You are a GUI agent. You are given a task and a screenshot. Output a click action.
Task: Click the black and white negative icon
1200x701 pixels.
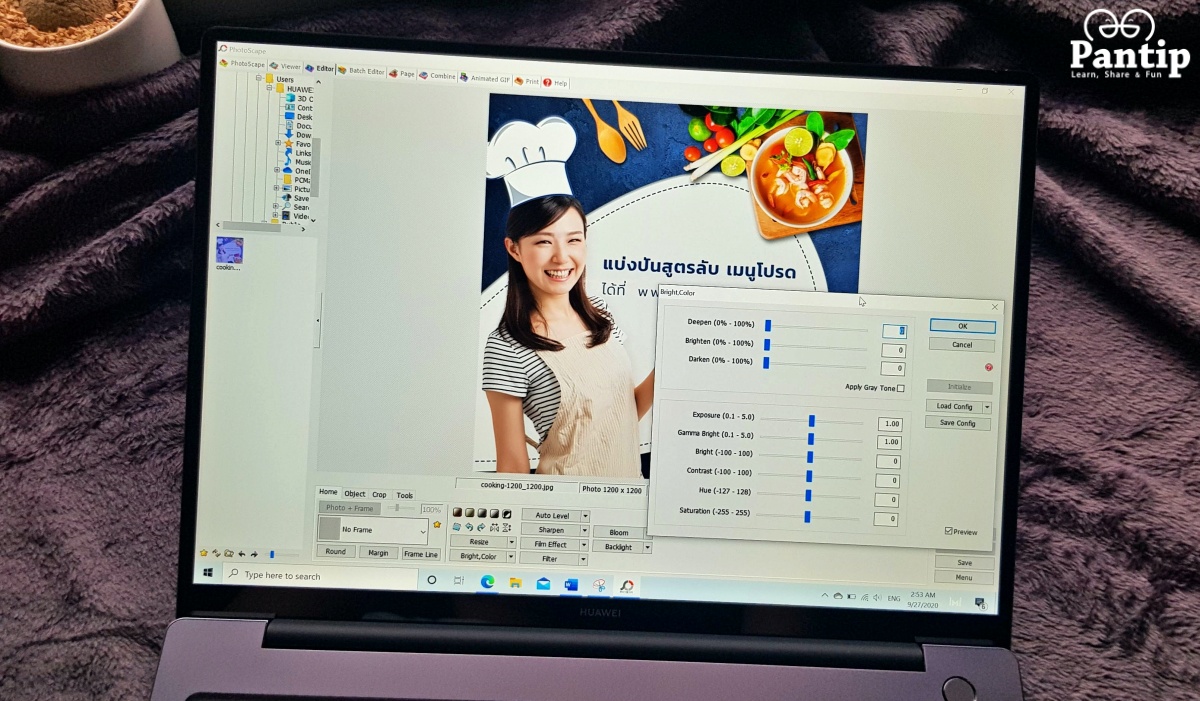(x=507, y=513)
